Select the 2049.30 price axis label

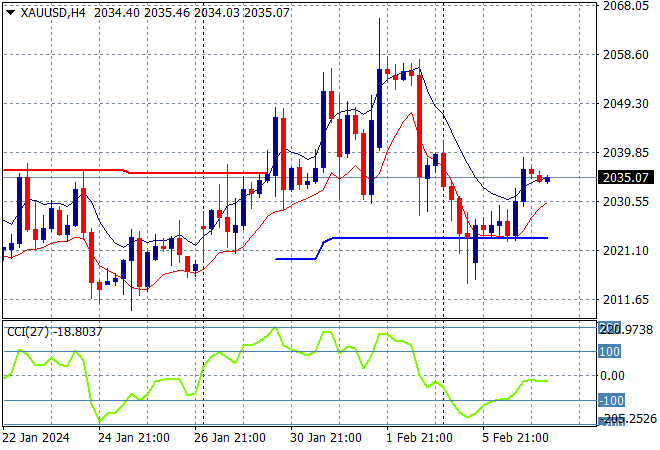pos(626,104)
